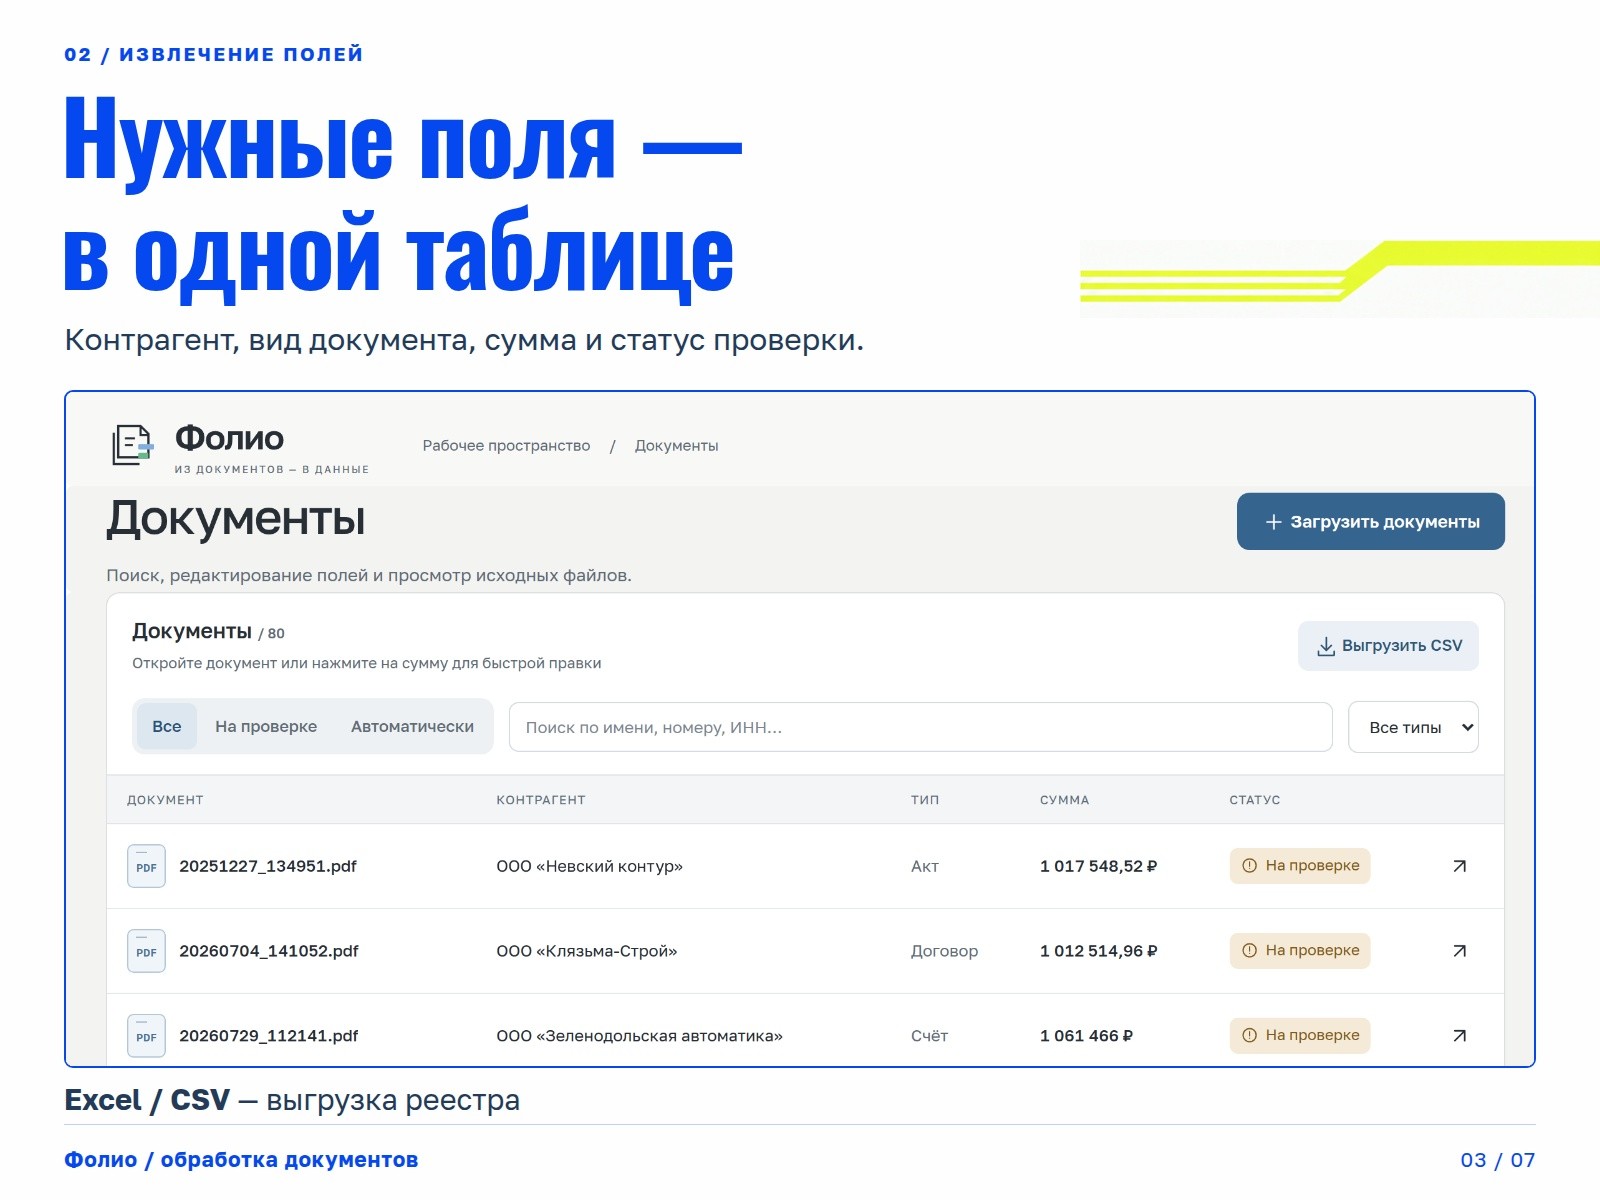Click the На проверке status of ООО «Клязьма-Строй»
The width and height of the screenshot is (1600, 1200).
pos(1300,951)
